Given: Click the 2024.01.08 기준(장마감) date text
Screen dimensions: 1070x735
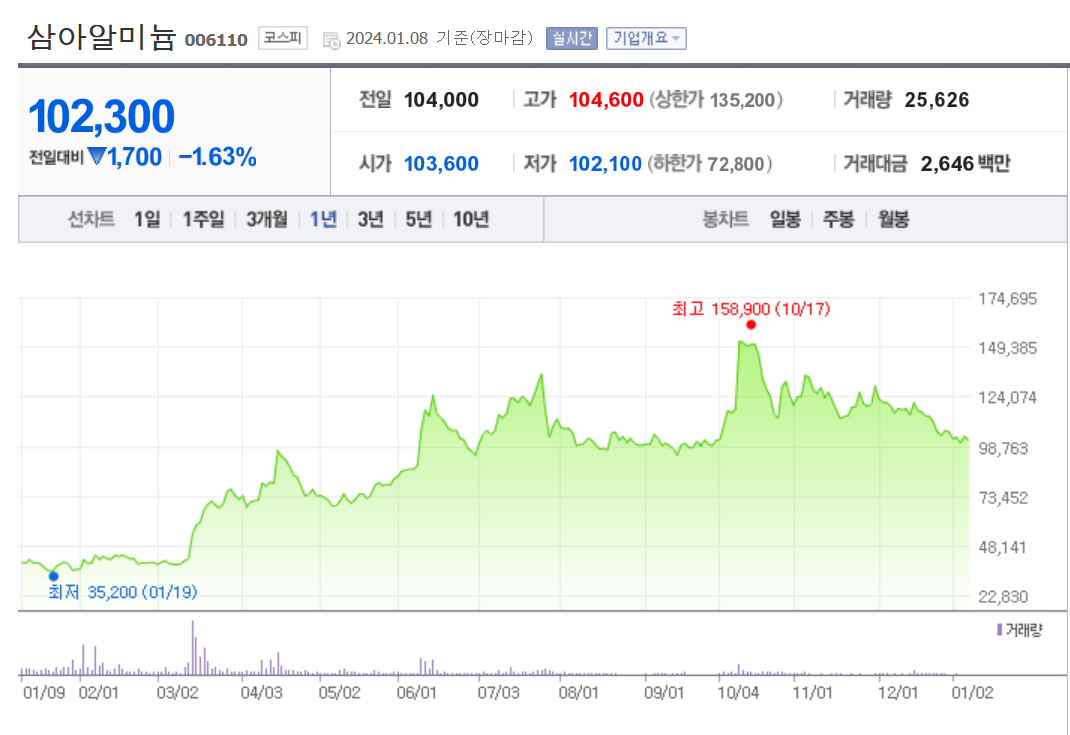Looking at the screenshot, I should (x=439, y=38).
